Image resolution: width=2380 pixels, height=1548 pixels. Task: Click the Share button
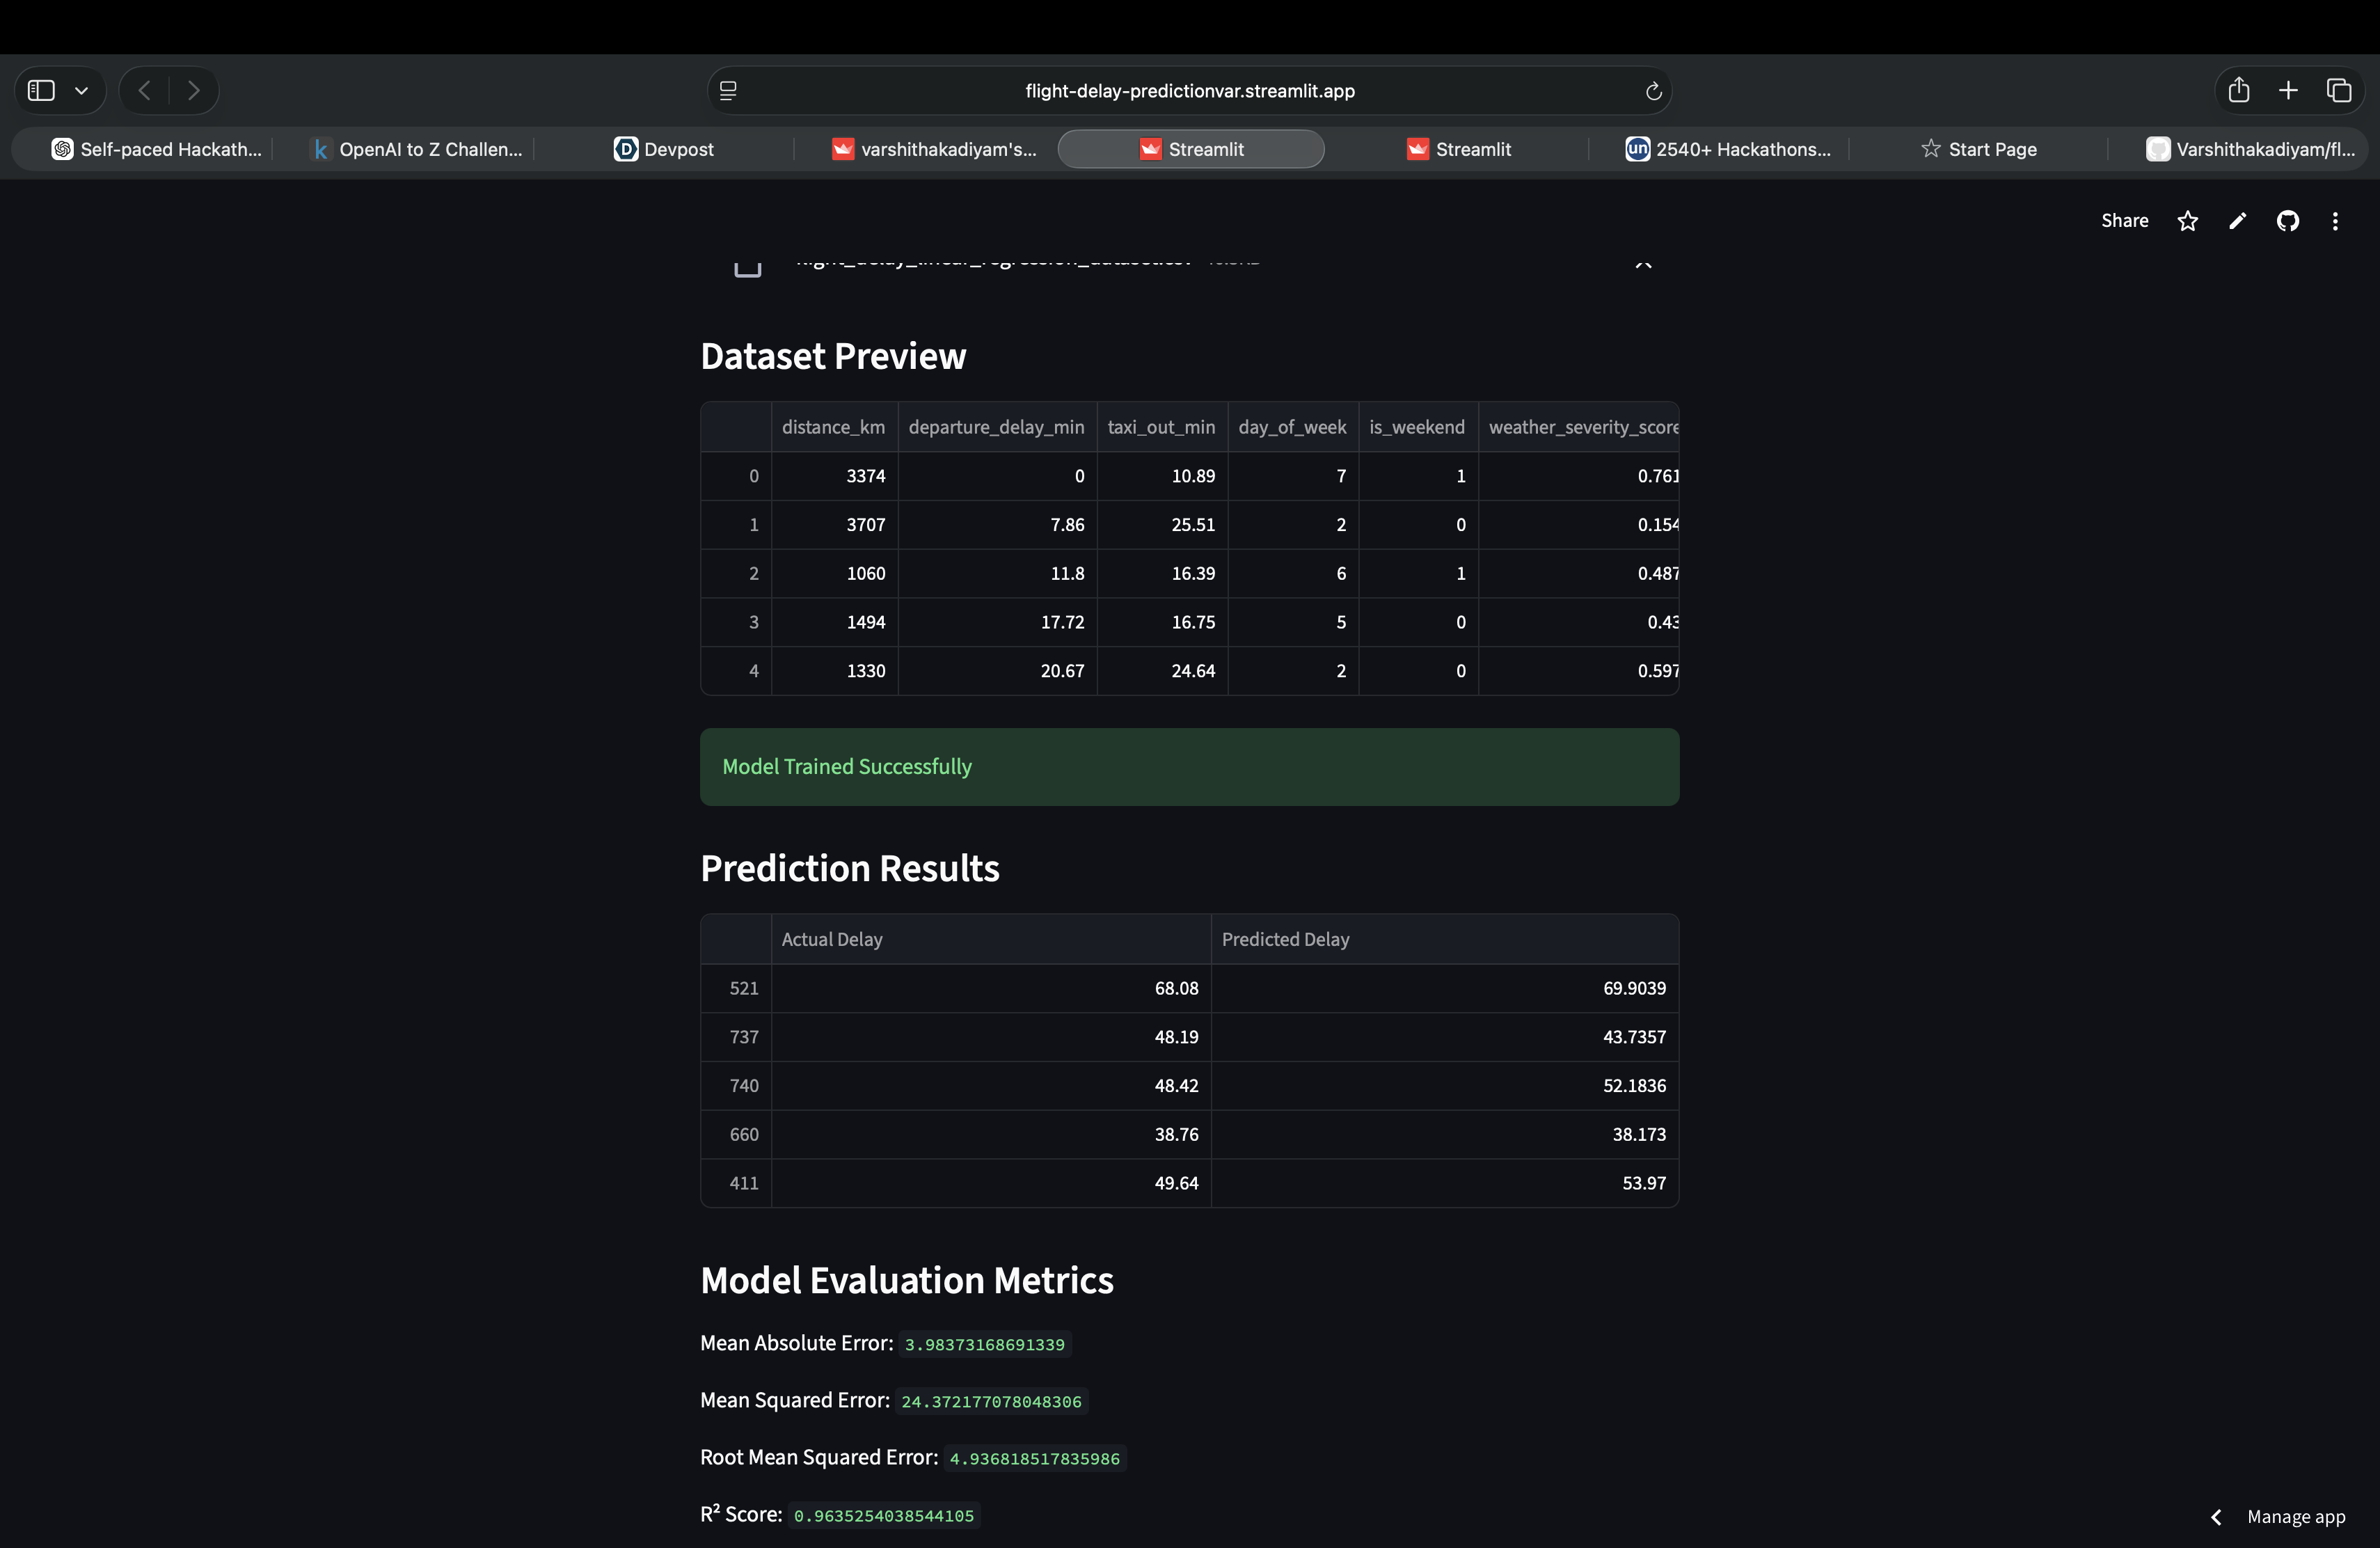tap(2124, 221)
